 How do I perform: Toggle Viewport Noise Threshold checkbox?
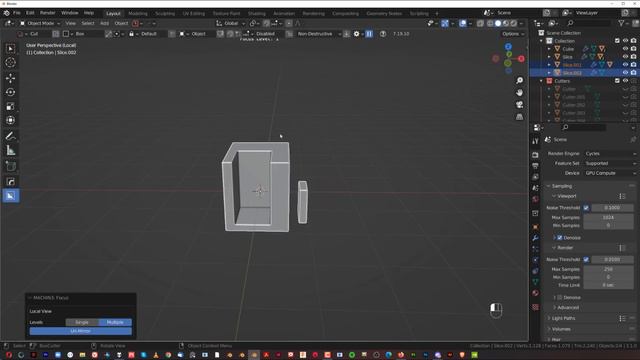tap(586, 208)
